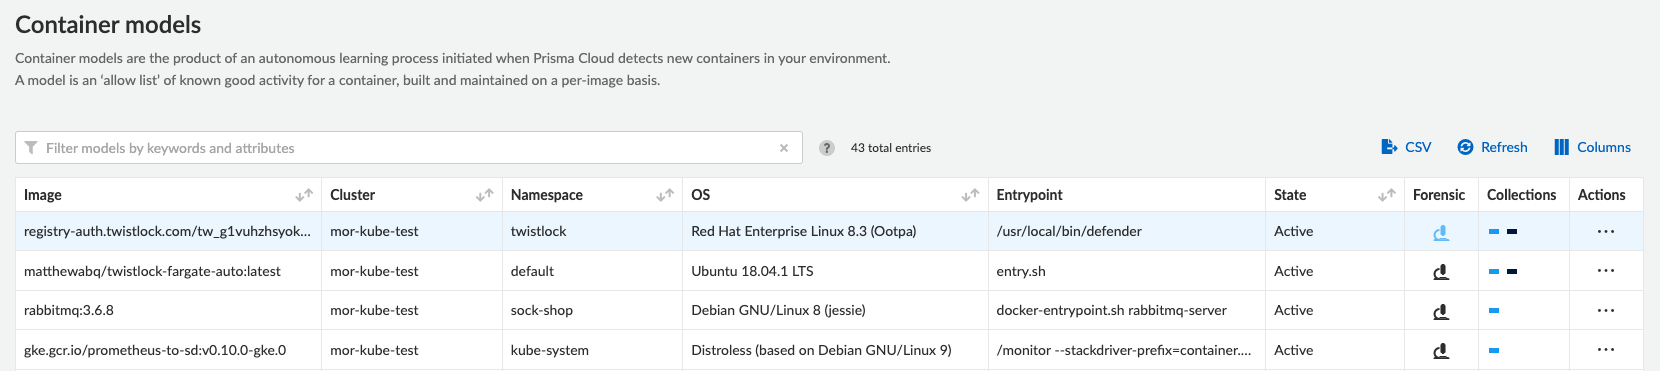Click the funnel filter icon

click(x=31, y=148)
